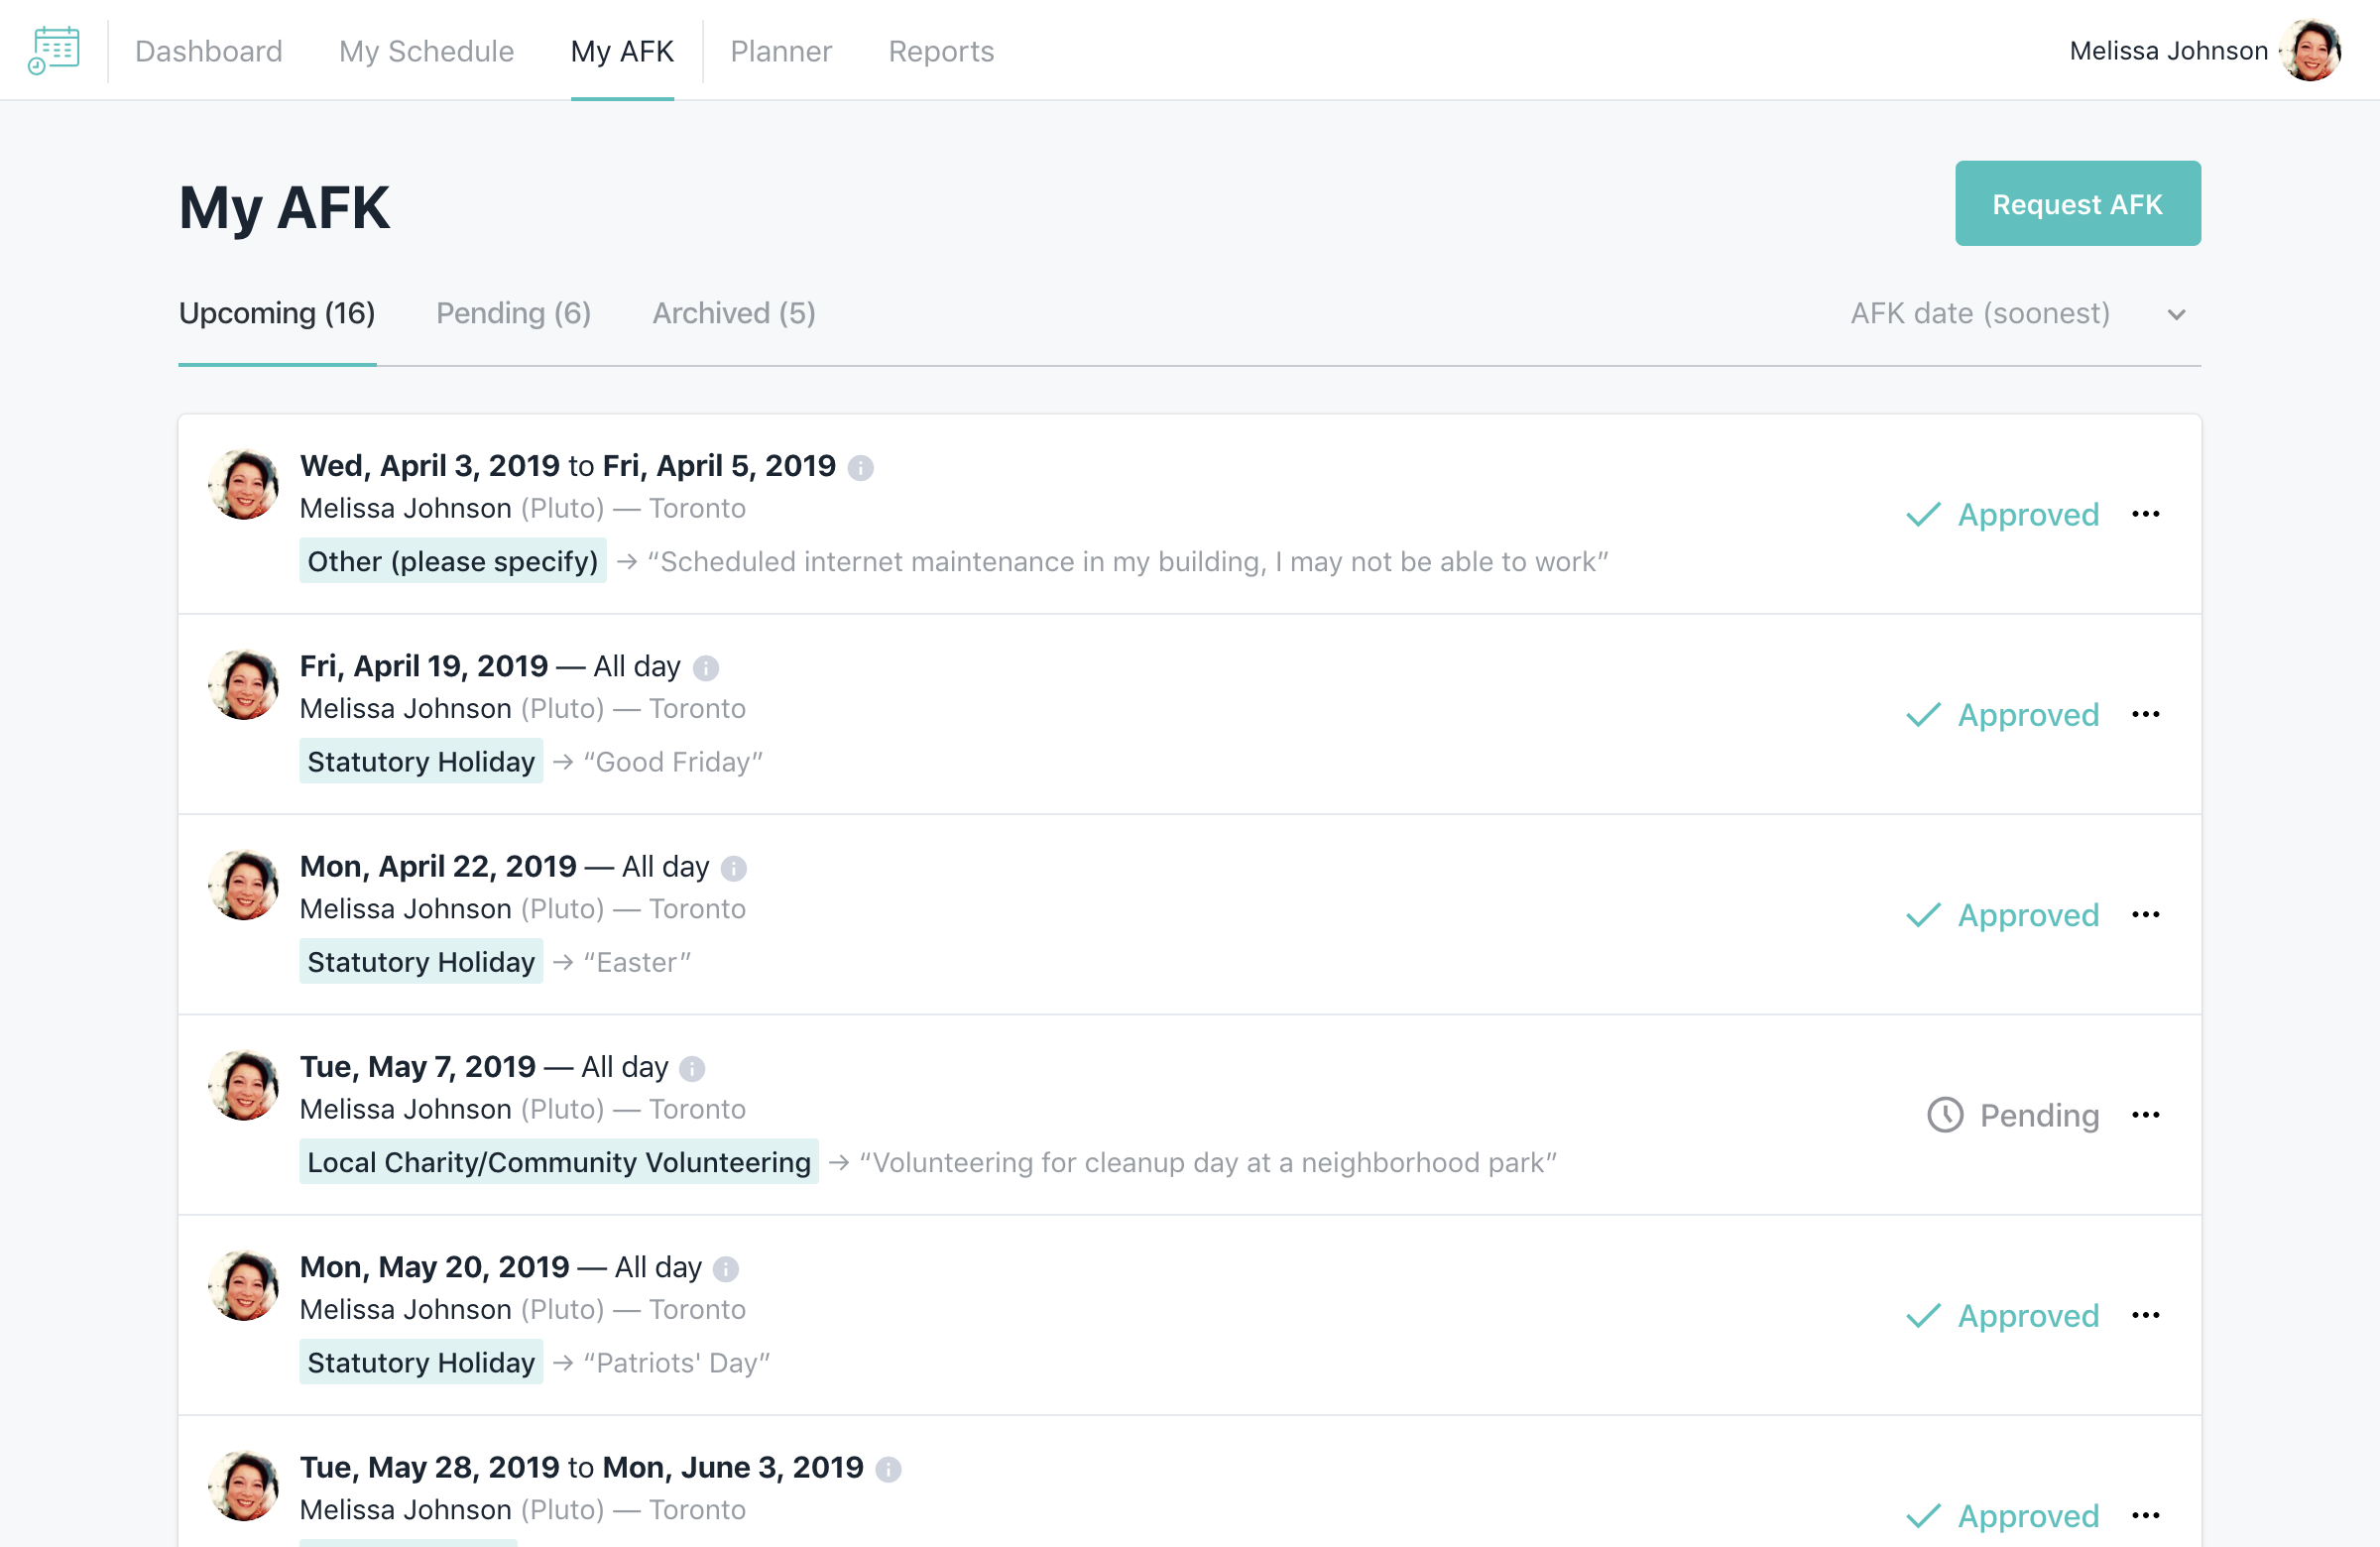This screenshot has width=2380, height=1547.
Task: Open three-dot menu for Easter entry
Action: 2145,914
